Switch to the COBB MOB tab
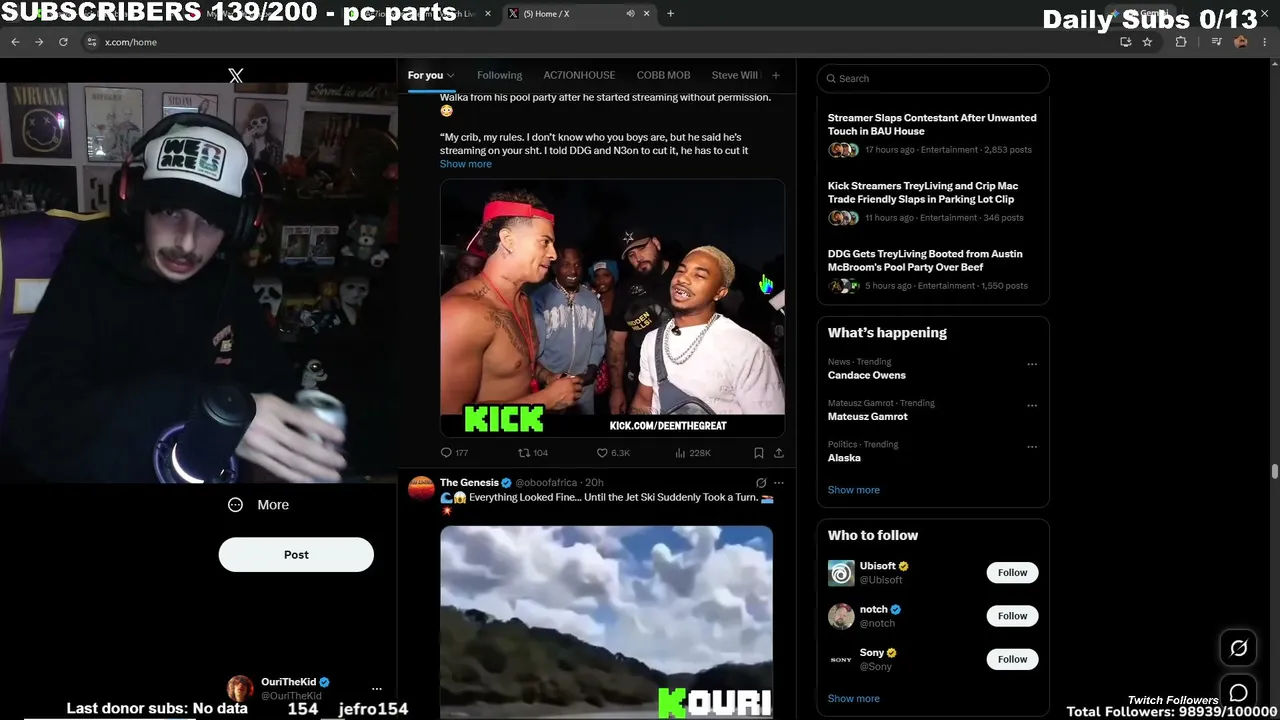The height and width of the screenshot is (720, 1280). 664,75
